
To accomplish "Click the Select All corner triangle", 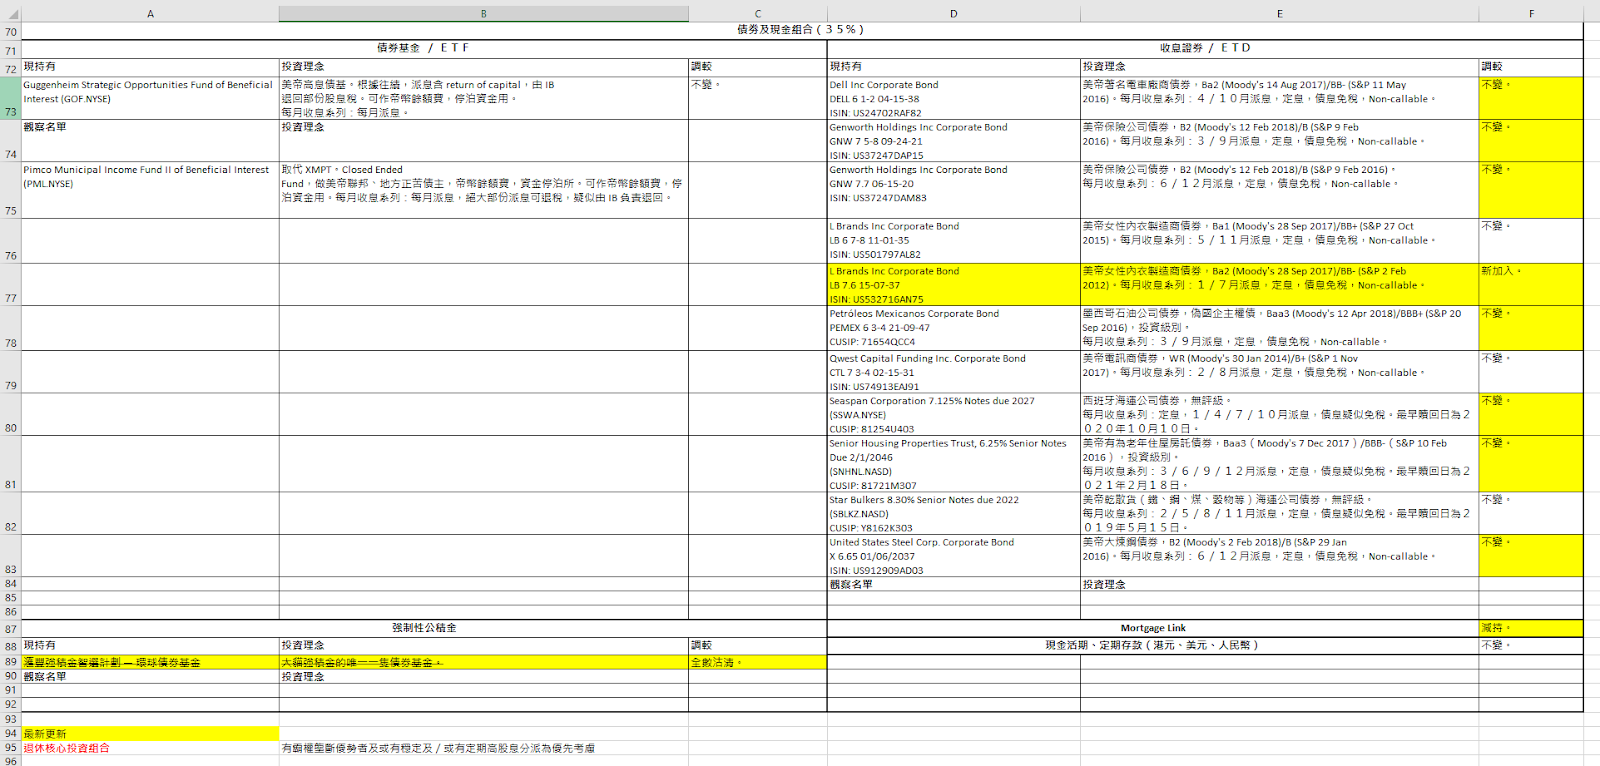I will (x=10, y=14).
